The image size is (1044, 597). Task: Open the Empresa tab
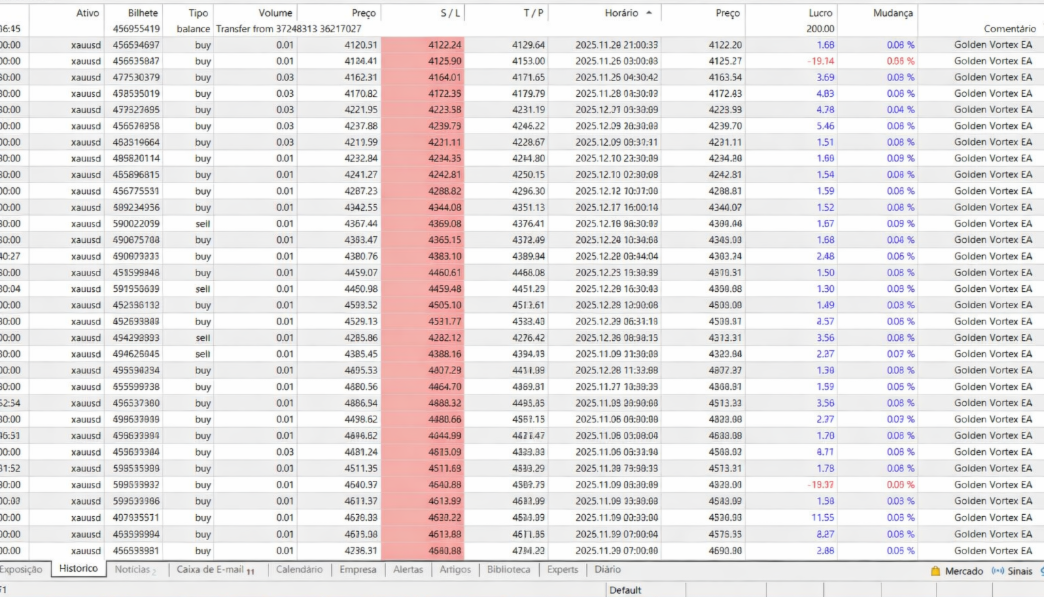(358, 570)
